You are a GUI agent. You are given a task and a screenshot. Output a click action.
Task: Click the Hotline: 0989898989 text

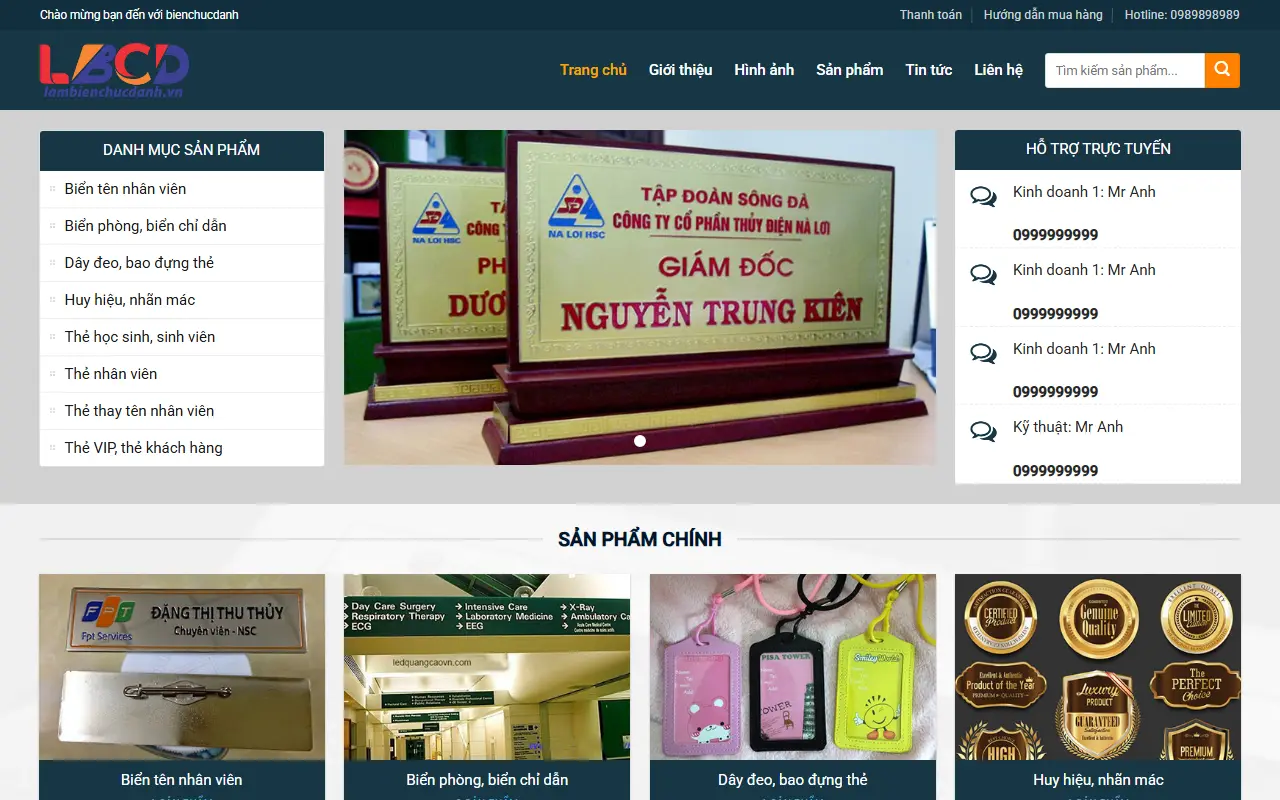1182,15
